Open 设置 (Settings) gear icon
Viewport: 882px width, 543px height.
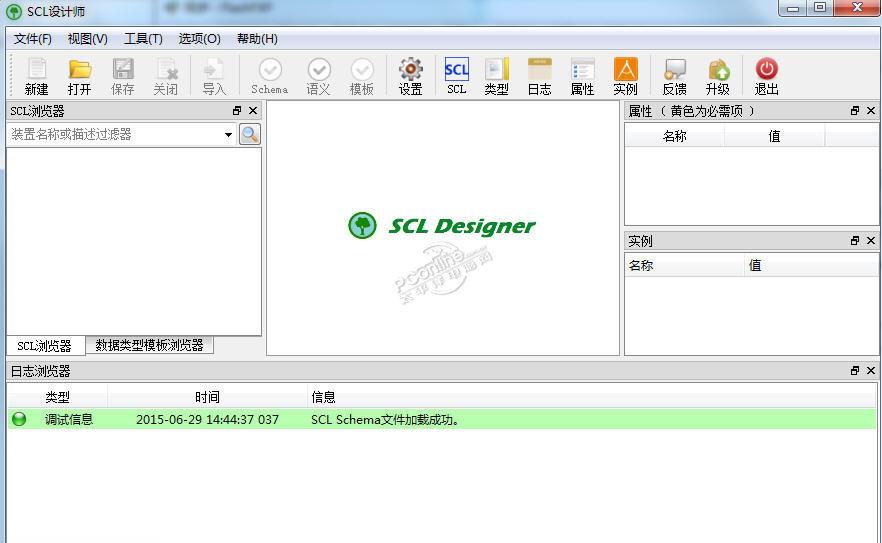coord(411,77)
